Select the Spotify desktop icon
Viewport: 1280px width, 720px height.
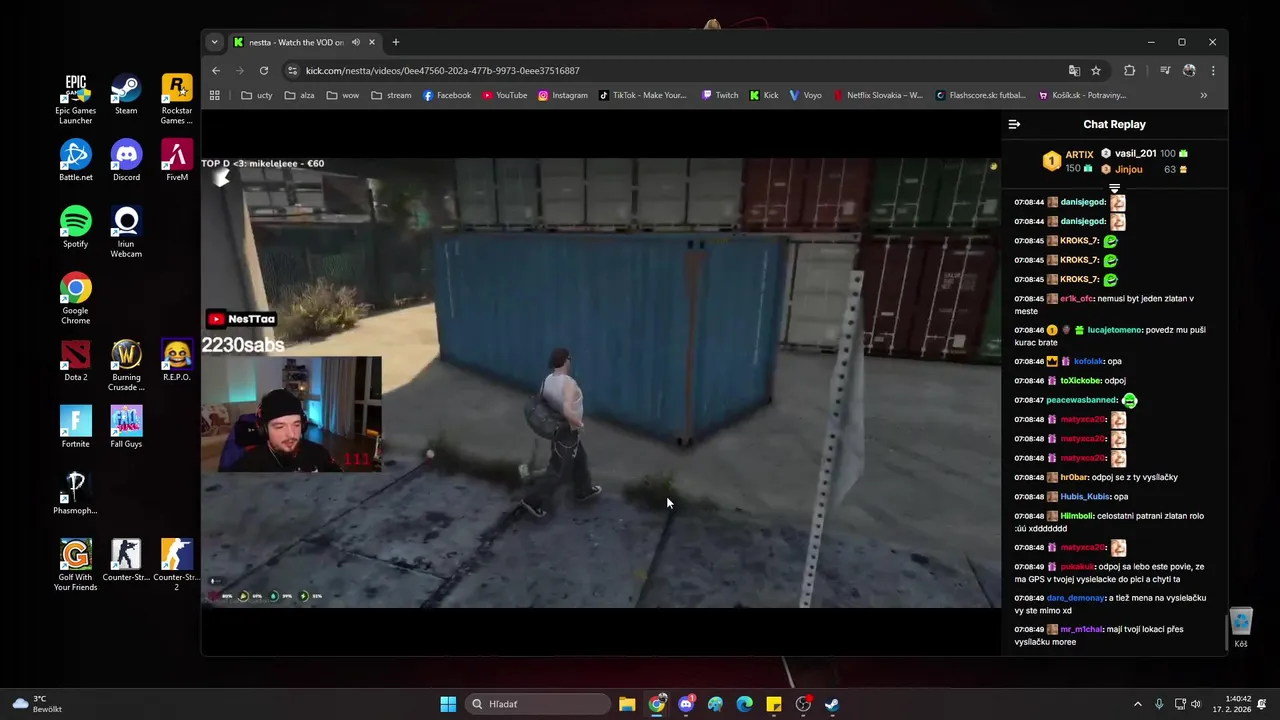(x=75, y=227)
